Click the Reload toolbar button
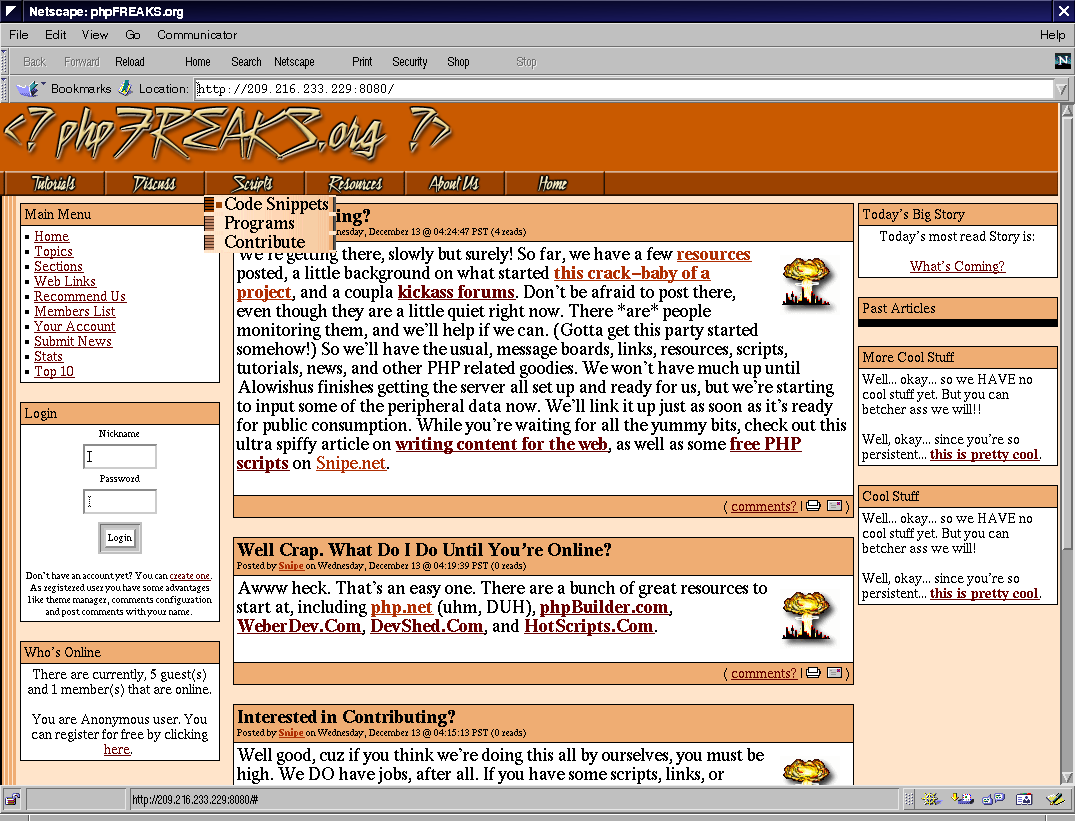The height and width of the screenshot is (821, 1075). tap(130, 61)
